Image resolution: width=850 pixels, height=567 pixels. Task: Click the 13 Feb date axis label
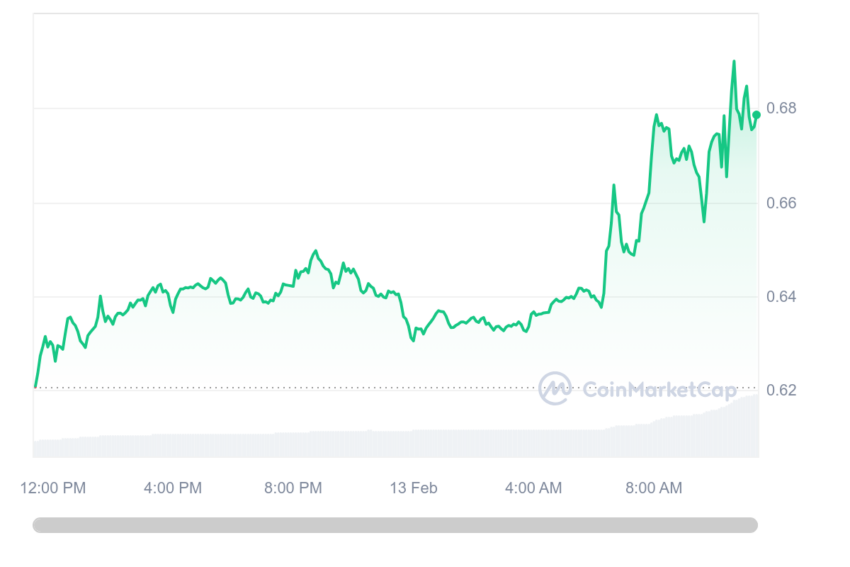(x=414, y=488)
